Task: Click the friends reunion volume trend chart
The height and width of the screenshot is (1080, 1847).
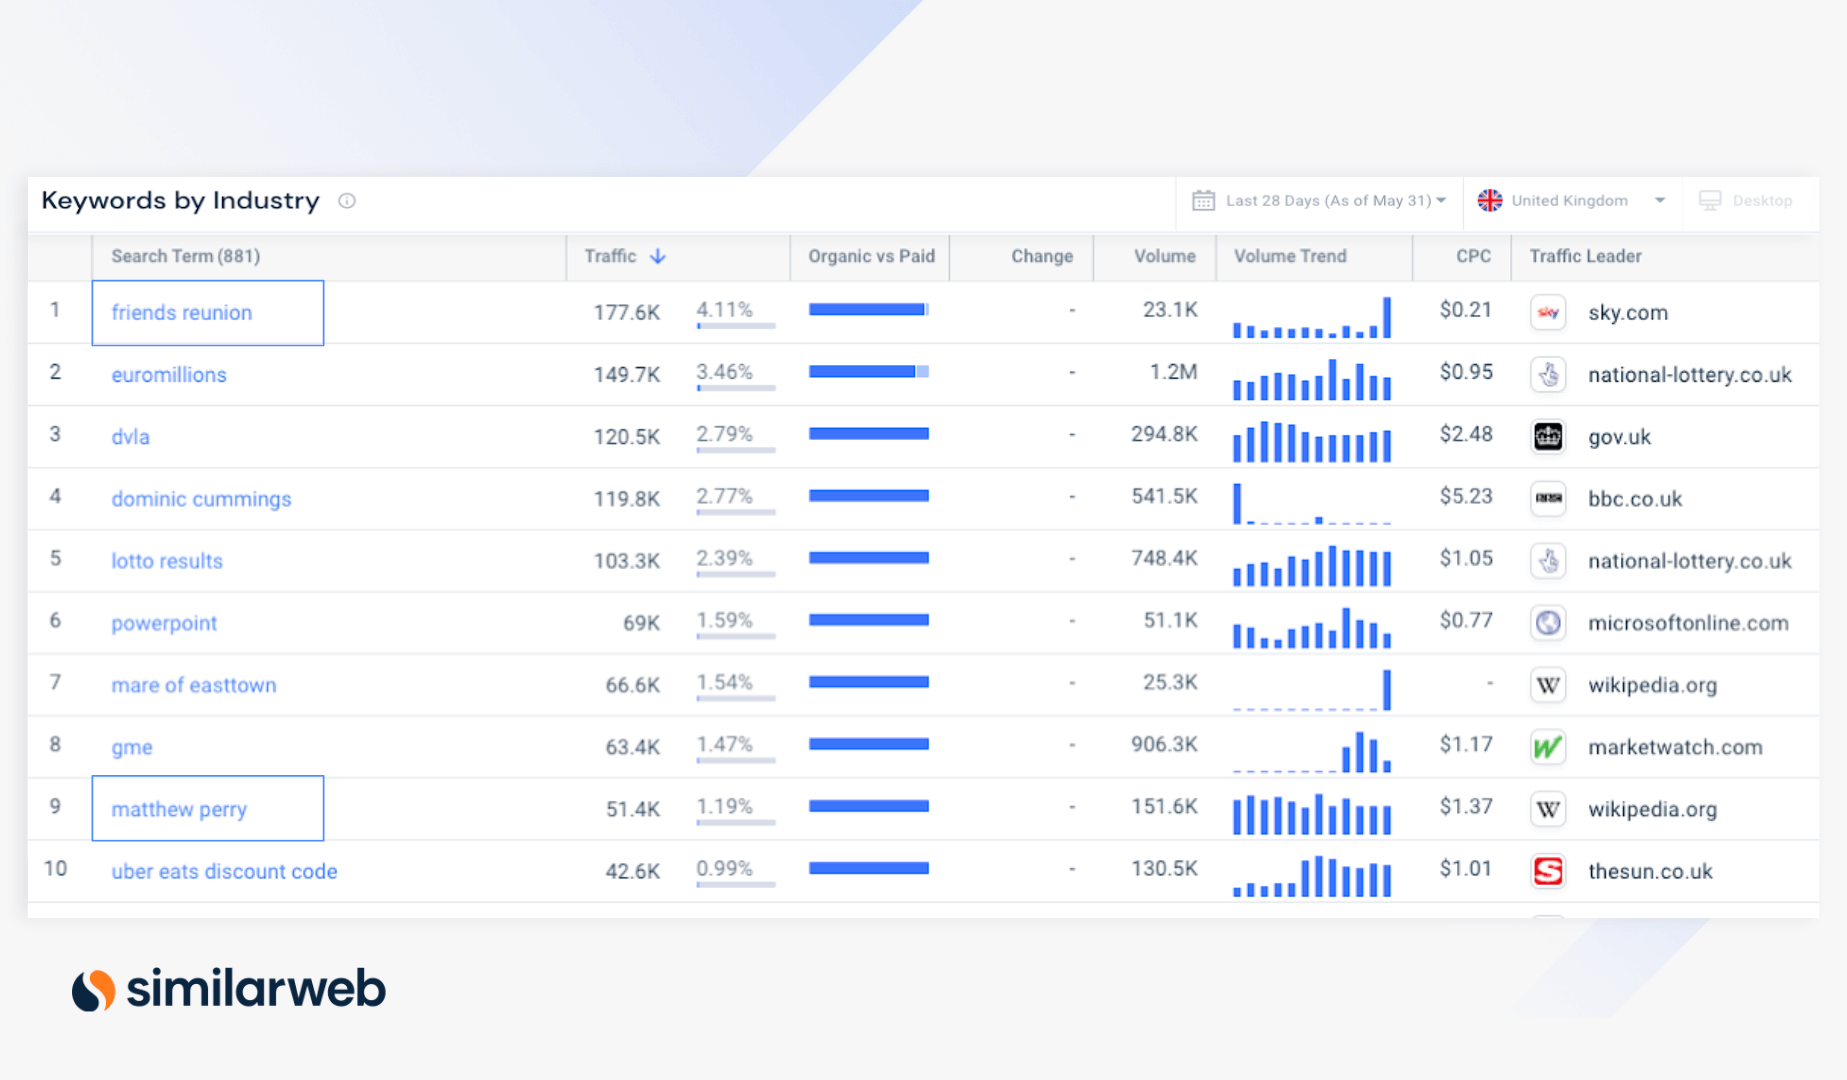Action: click(1312, 317)
